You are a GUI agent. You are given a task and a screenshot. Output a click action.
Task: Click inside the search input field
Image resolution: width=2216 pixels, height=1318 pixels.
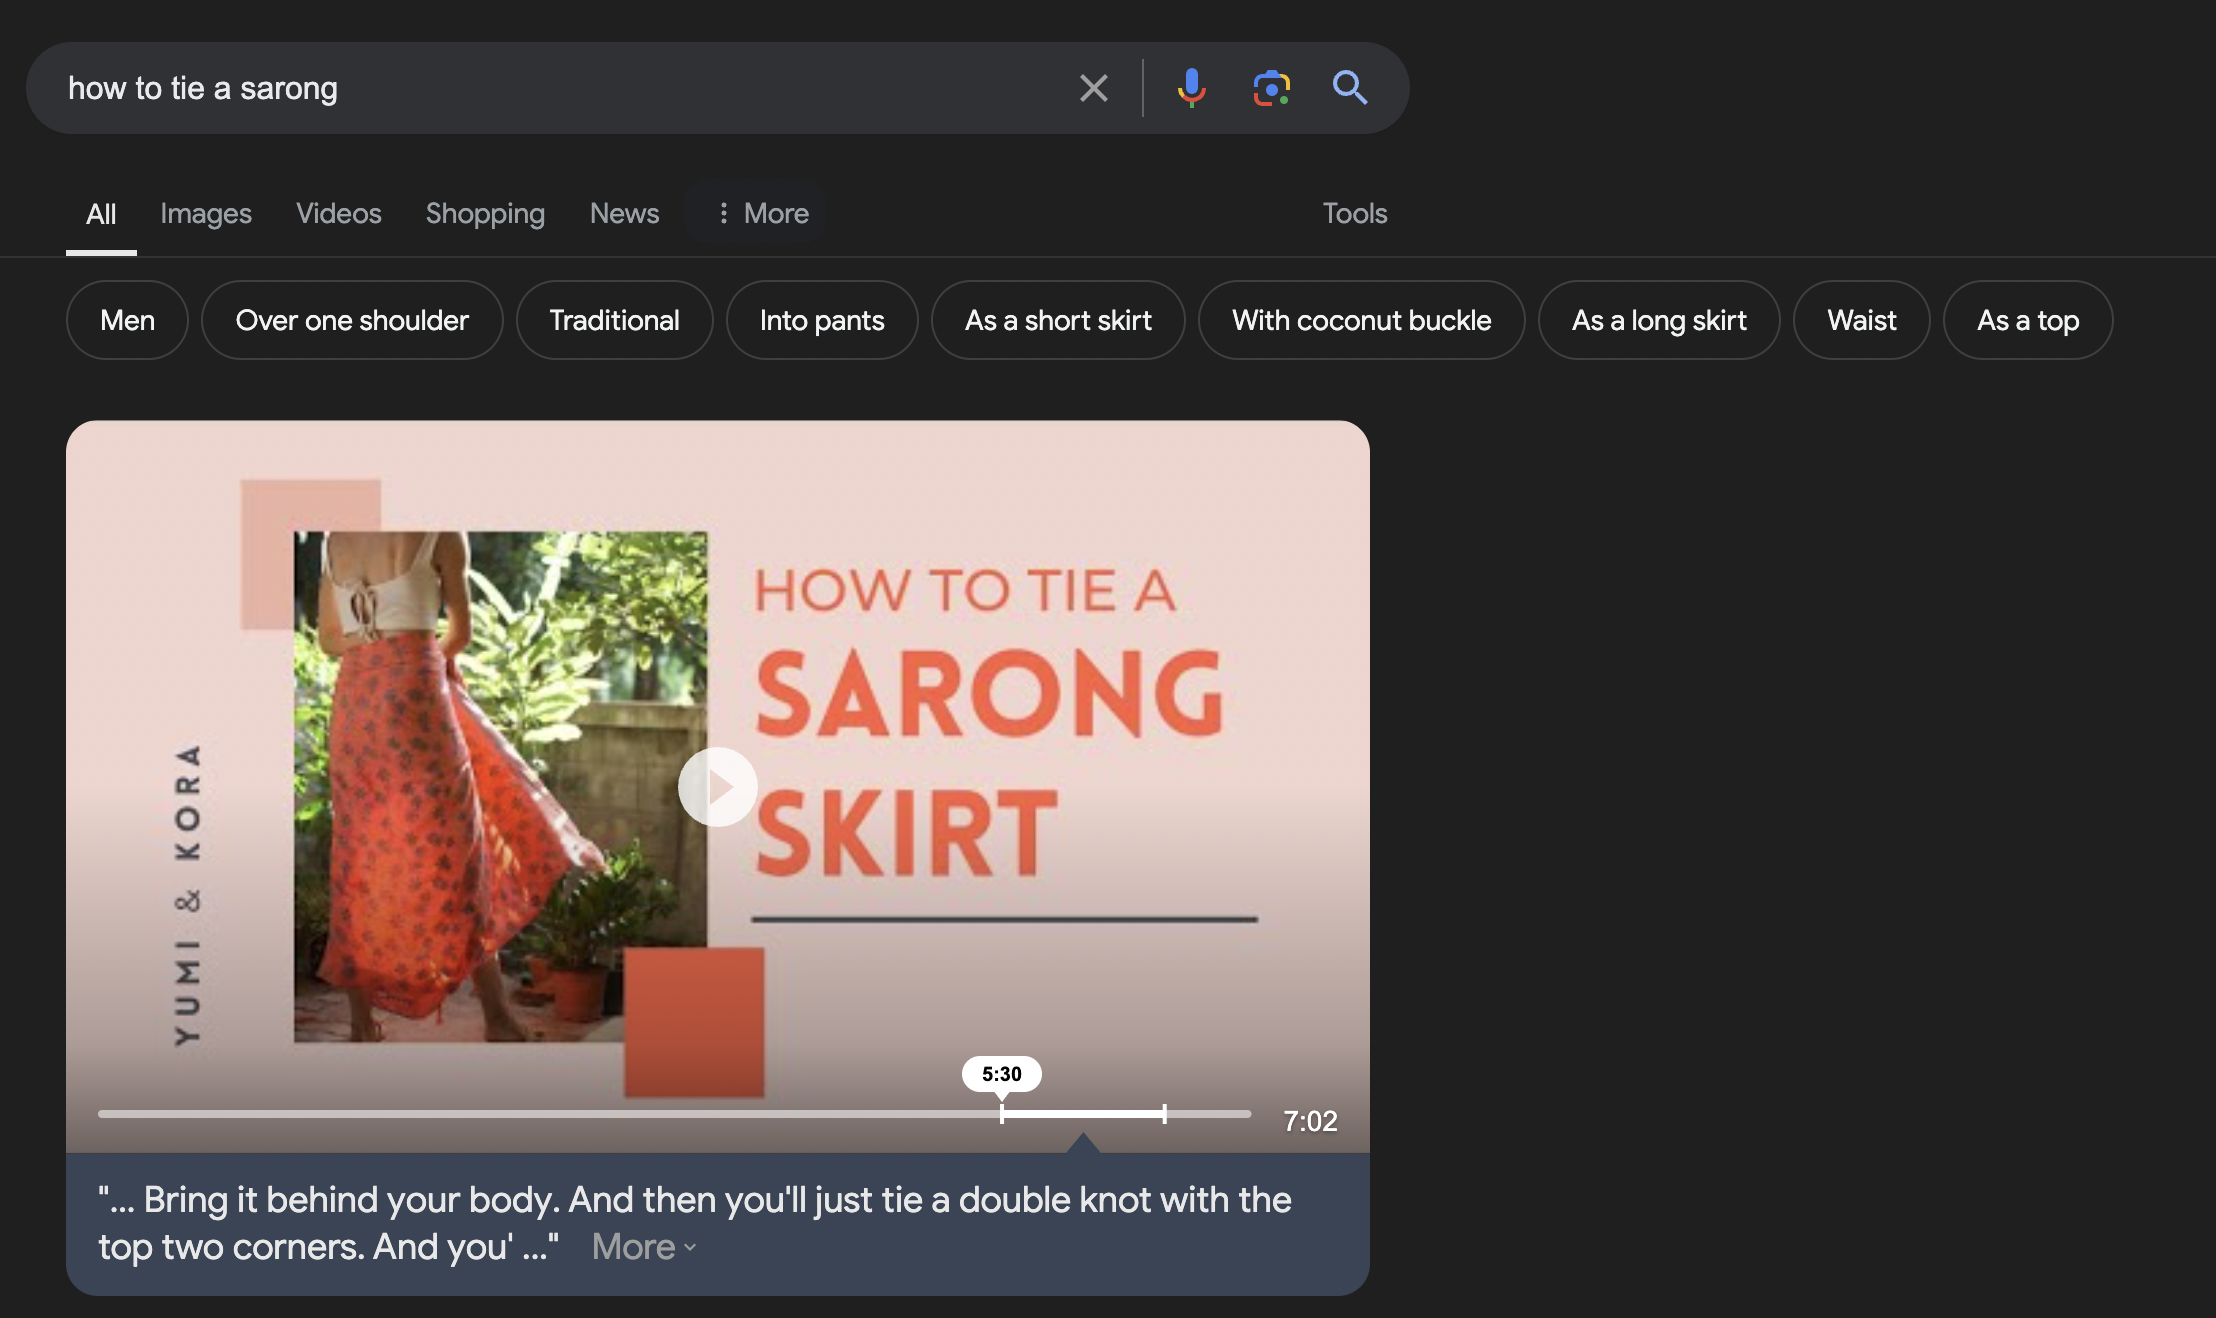click(500, 88)
